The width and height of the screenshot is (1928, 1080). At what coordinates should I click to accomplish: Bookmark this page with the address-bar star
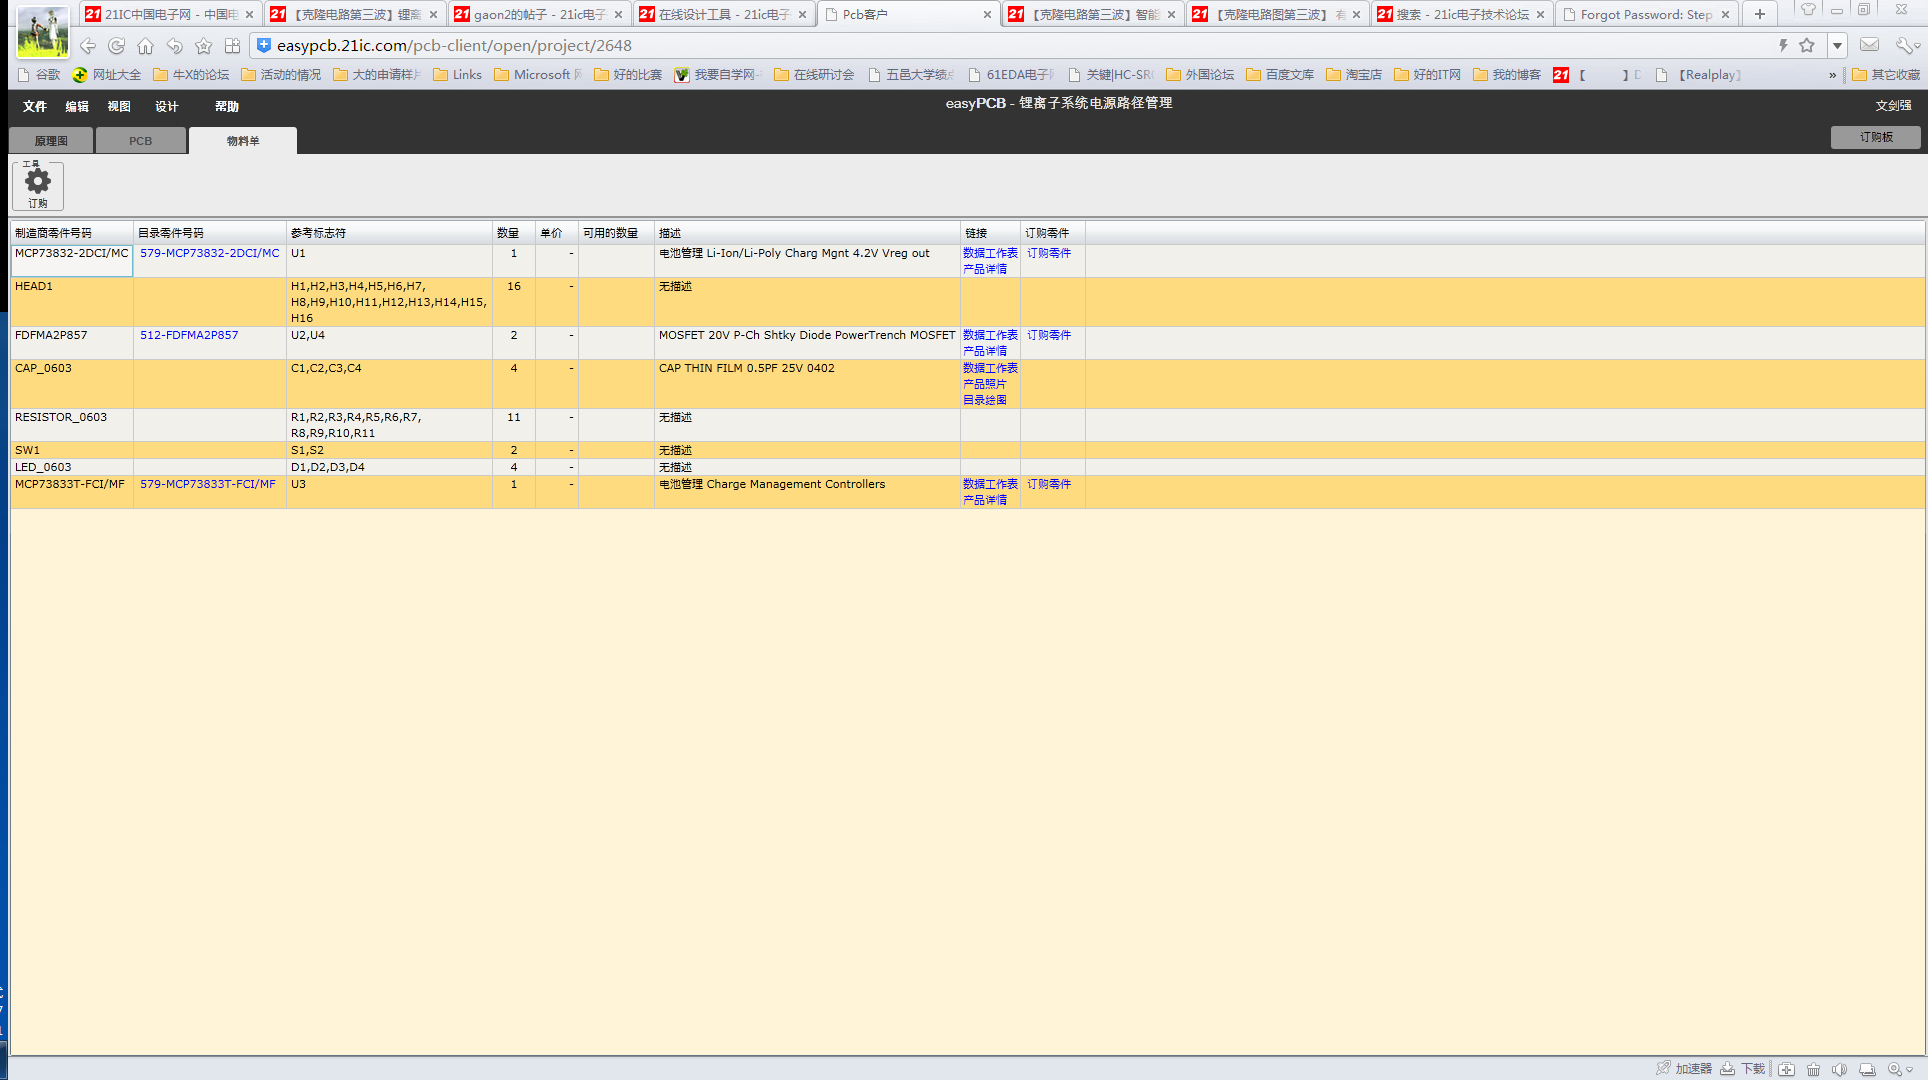click(1807, 45)
